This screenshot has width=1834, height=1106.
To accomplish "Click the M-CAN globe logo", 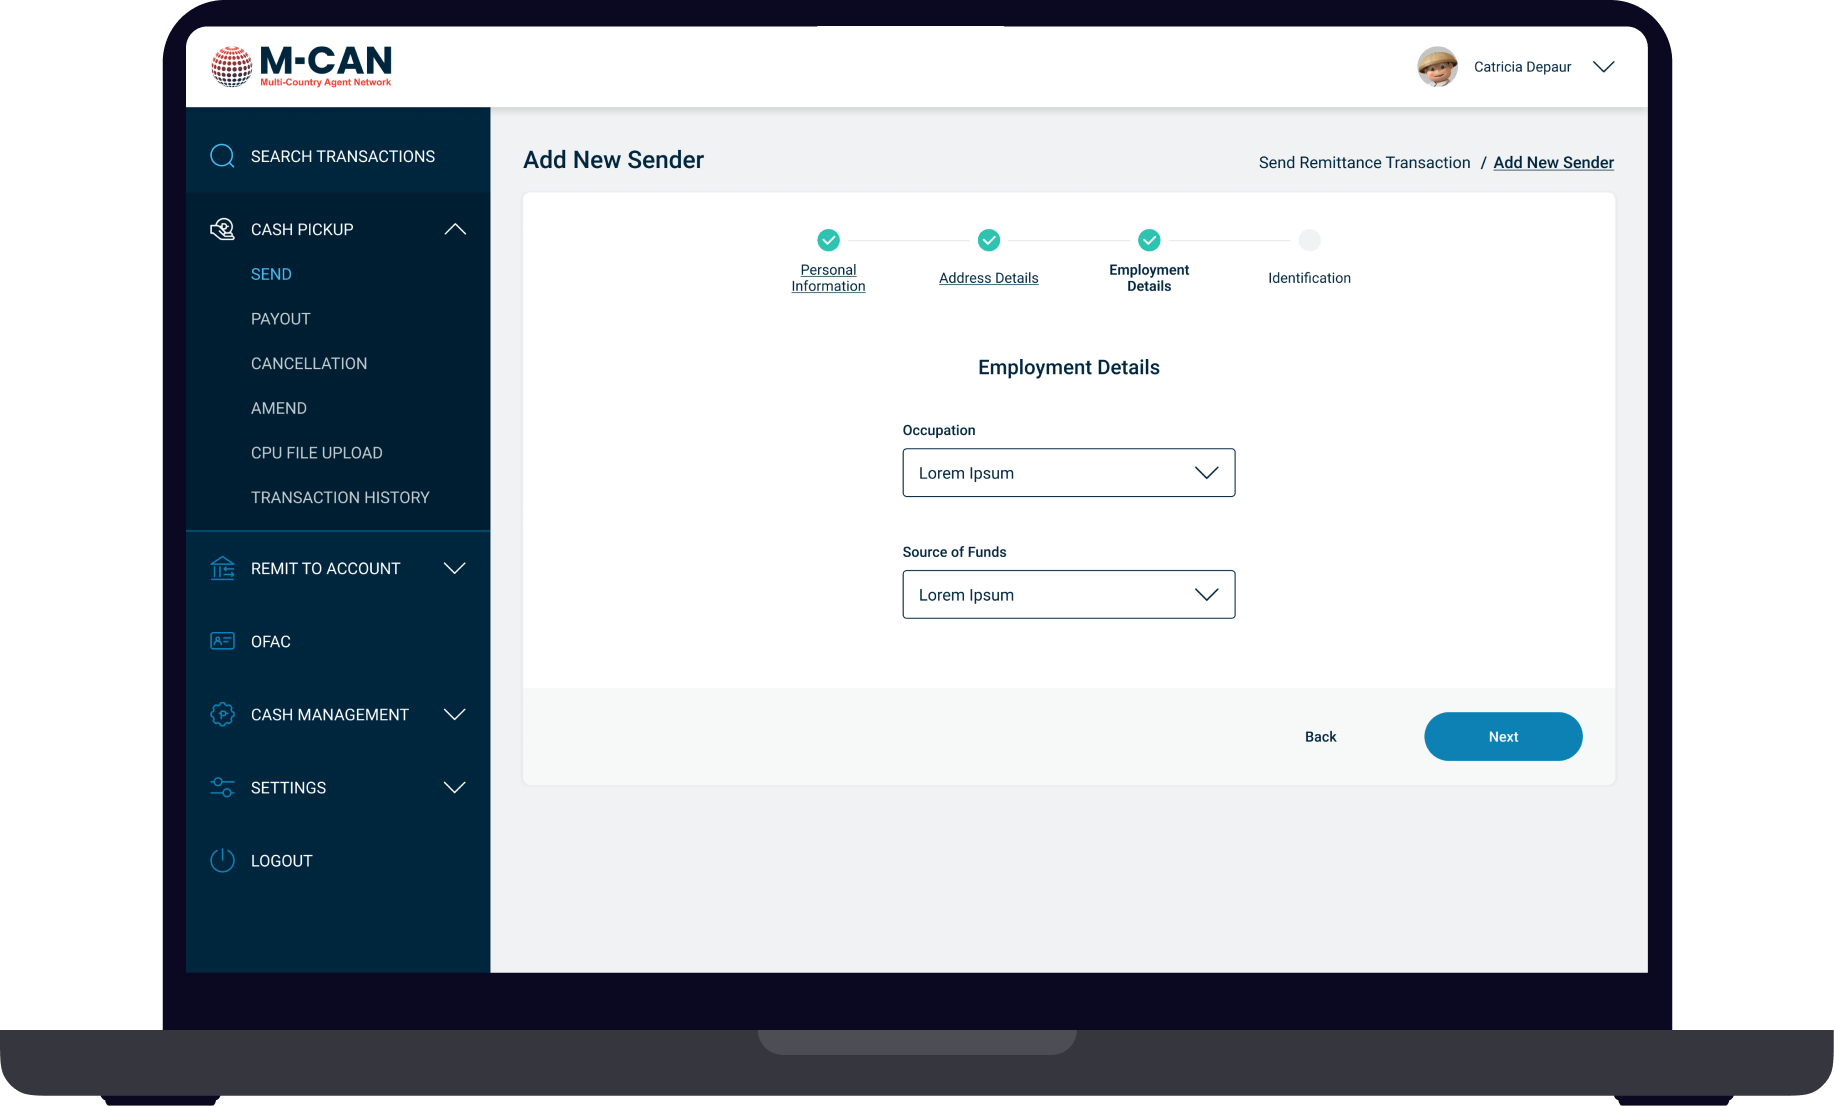I will [x=232, y=67].
